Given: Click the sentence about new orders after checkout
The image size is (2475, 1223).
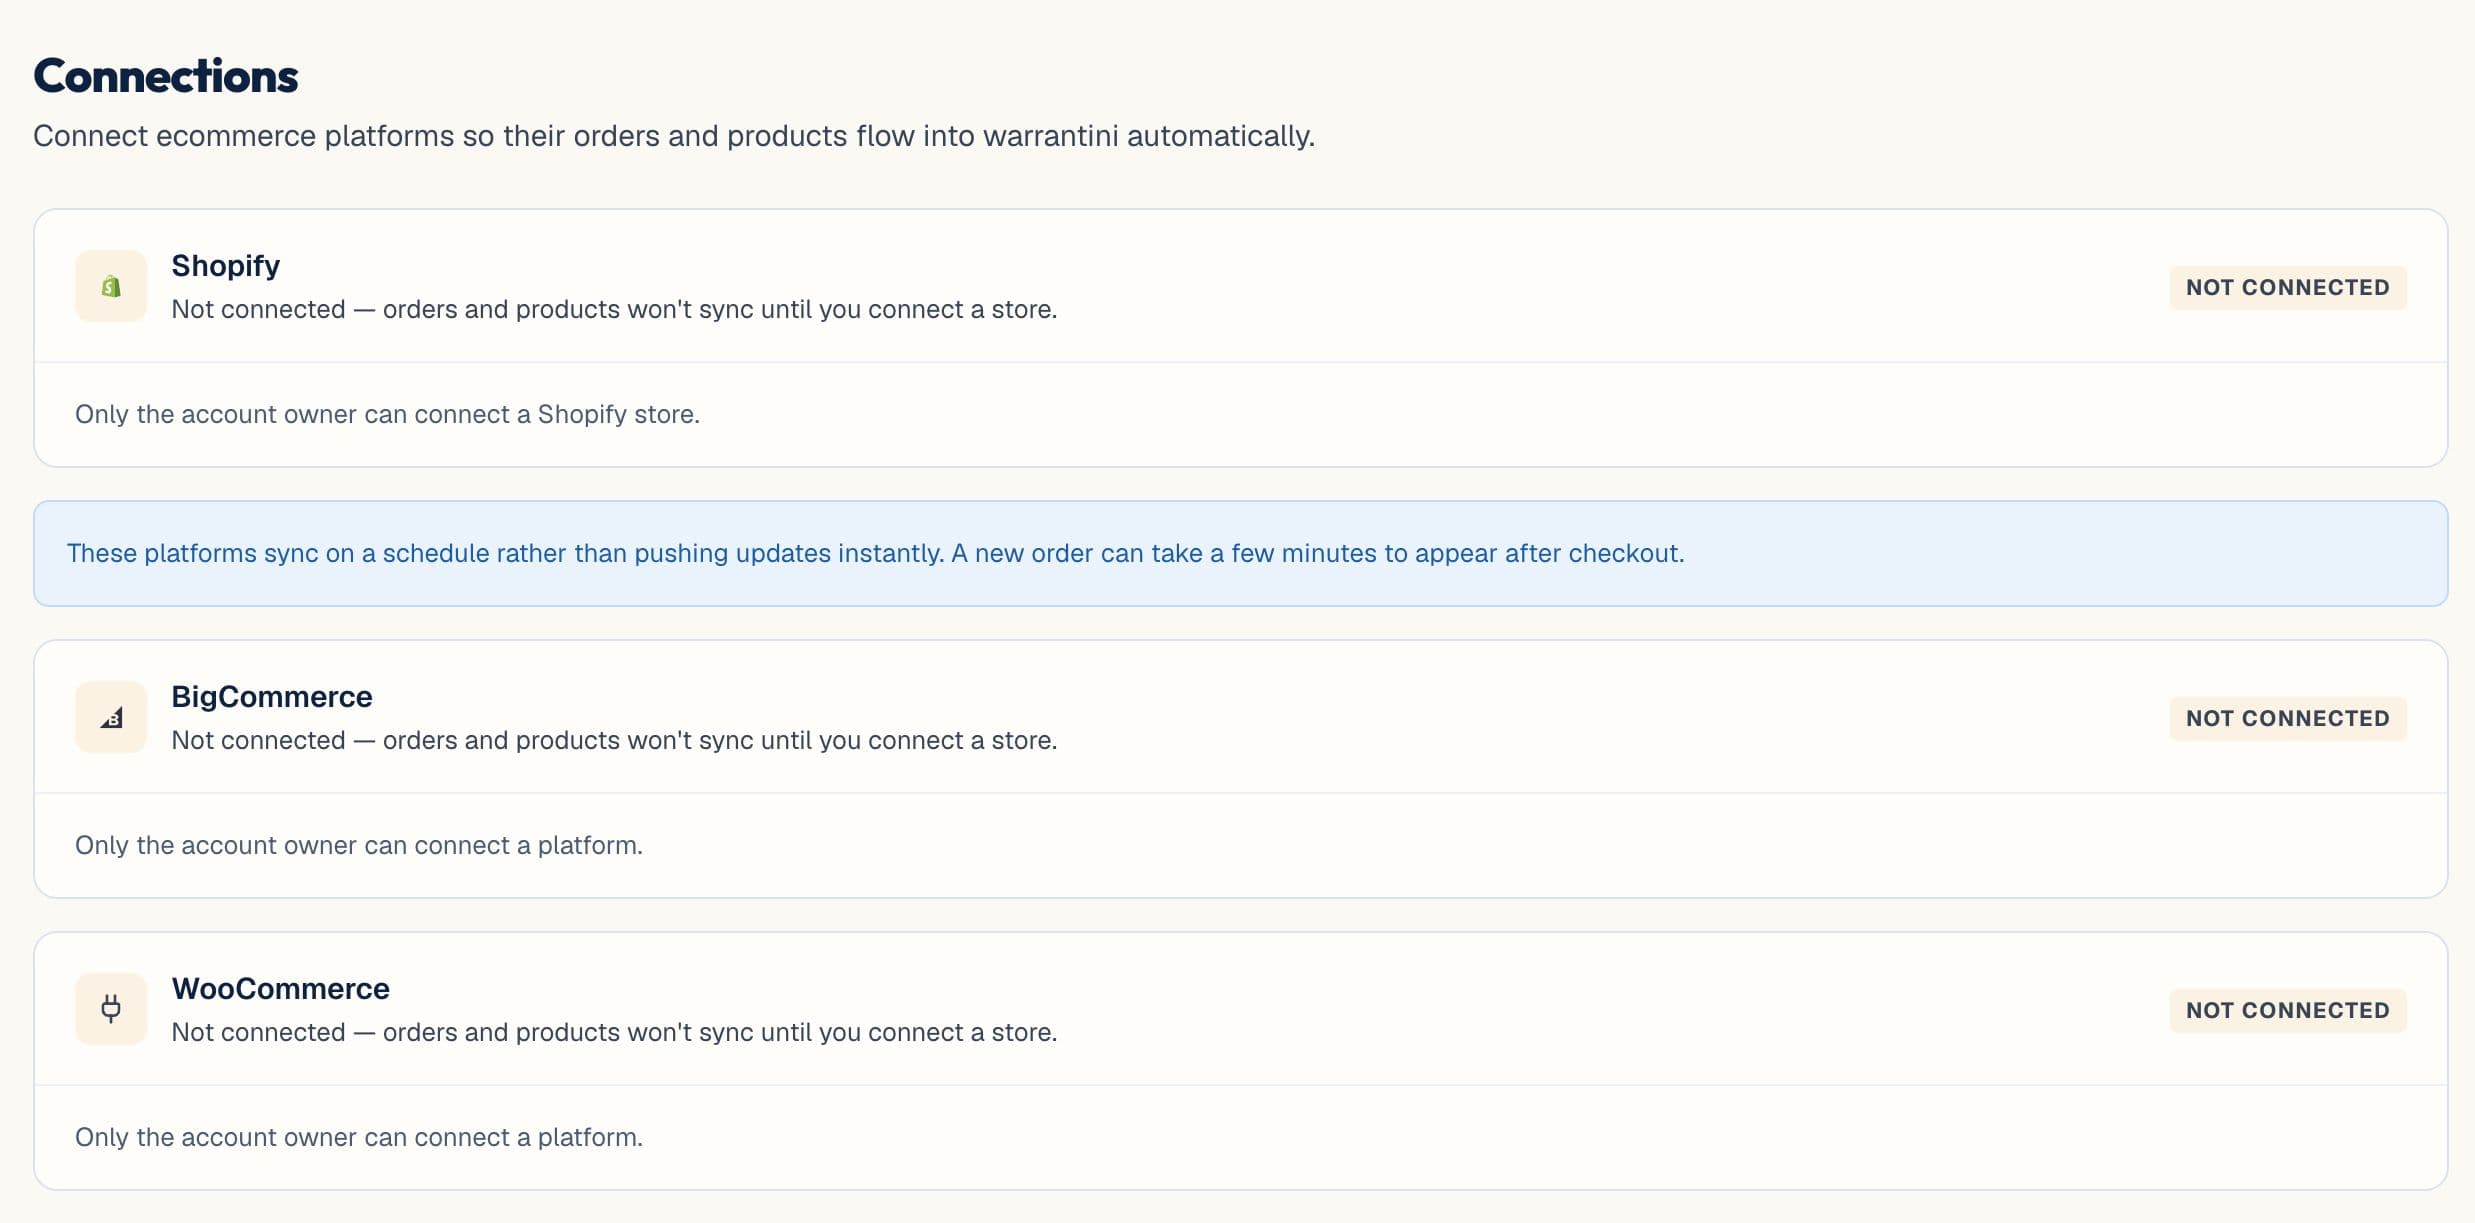Looking at the screenshot, I should [x=1318, y=553].
